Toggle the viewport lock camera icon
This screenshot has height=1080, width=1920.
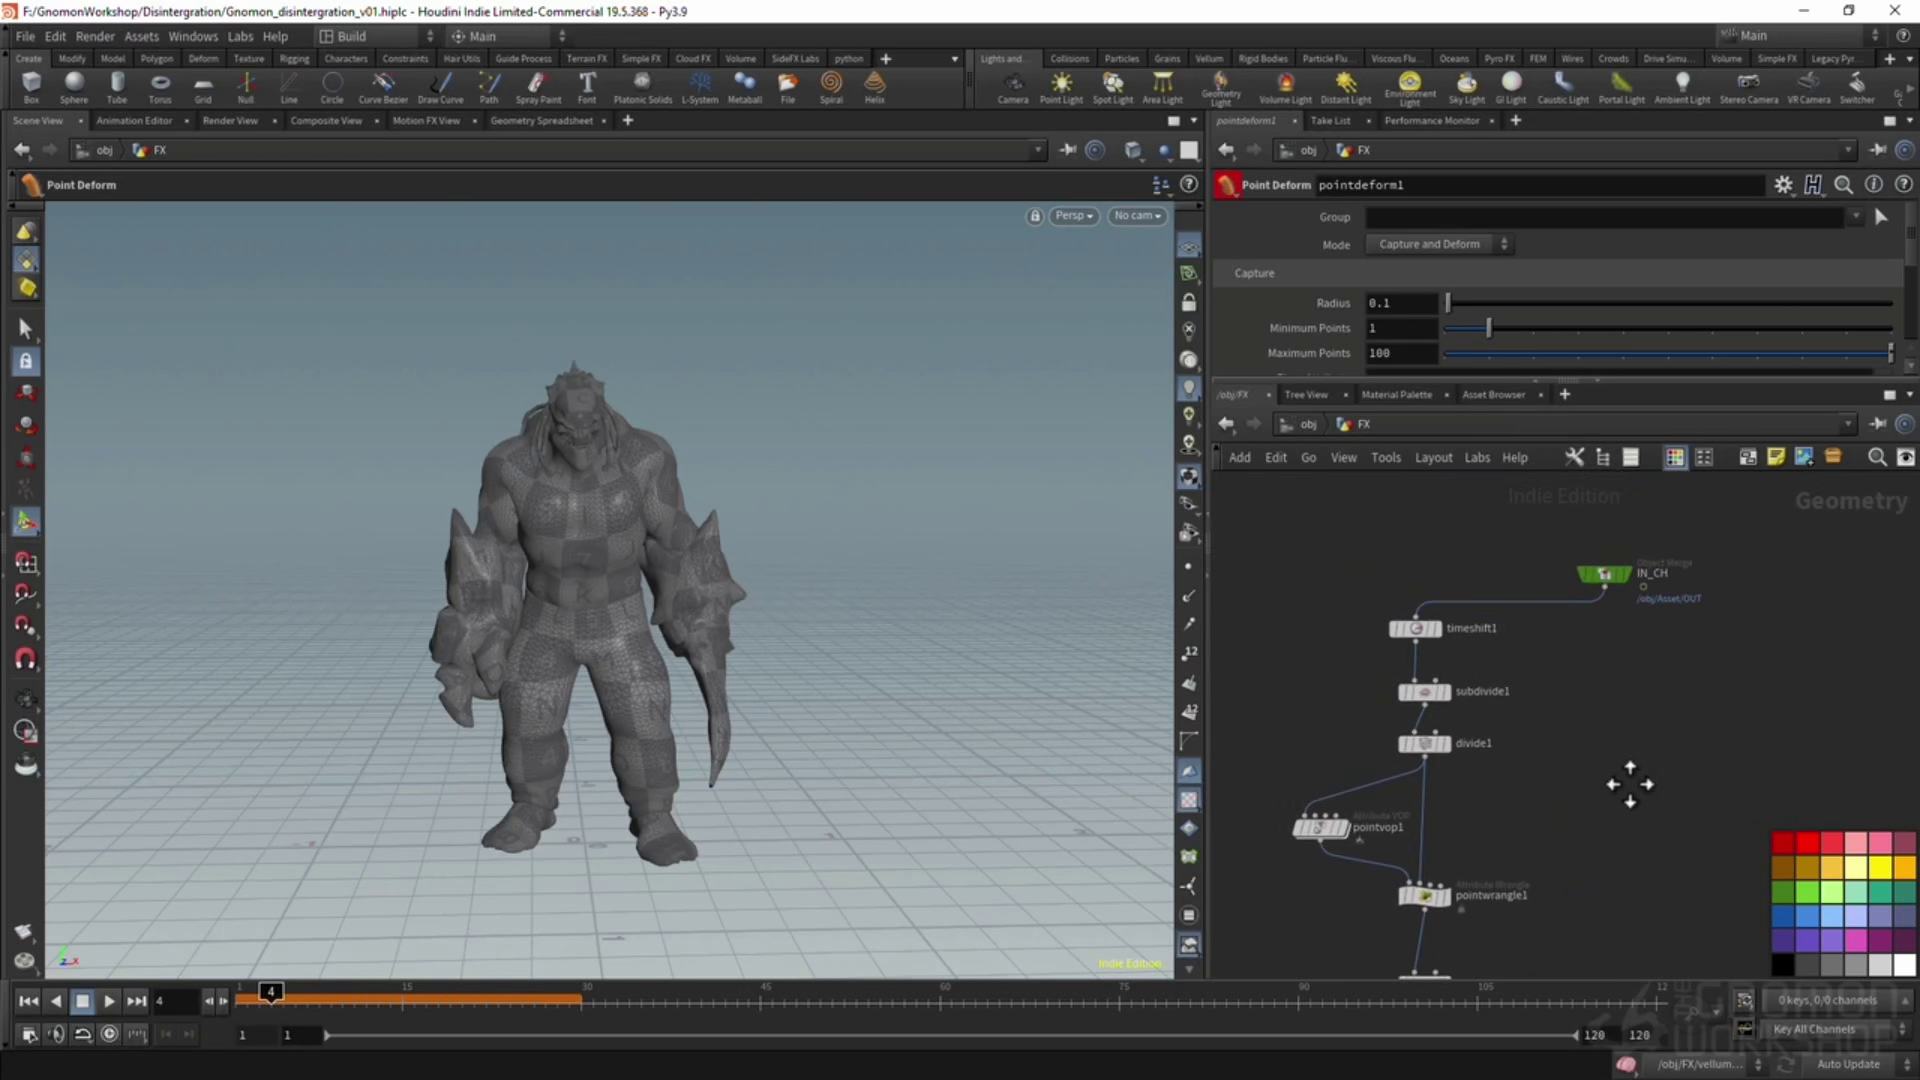click(x=1035, y=216)
